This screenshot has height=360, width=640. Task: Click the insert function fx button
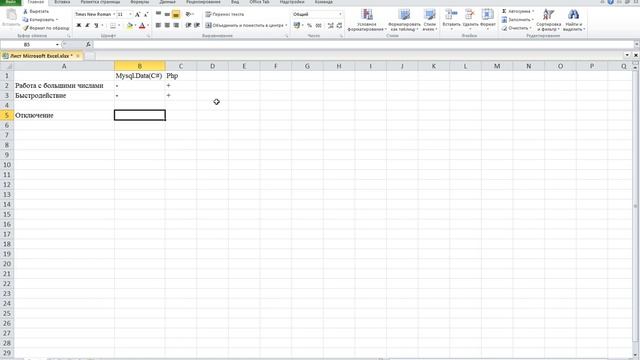(88, 44)
